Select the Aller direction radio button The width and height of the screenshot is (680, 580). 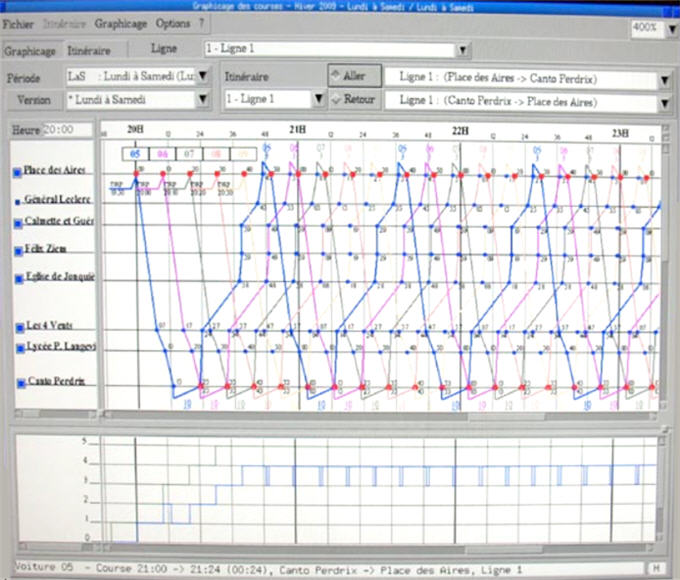pos(354,76)
